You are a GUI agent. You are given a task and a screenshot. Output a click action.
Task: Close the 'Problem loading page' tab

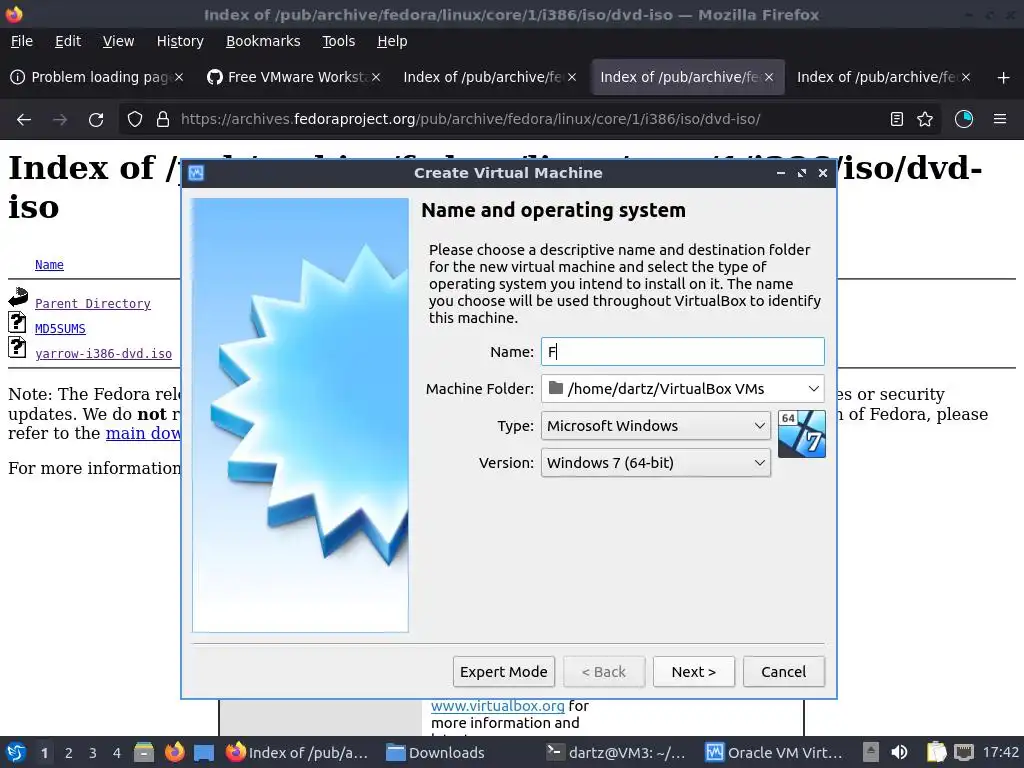[x=179, y=77]
